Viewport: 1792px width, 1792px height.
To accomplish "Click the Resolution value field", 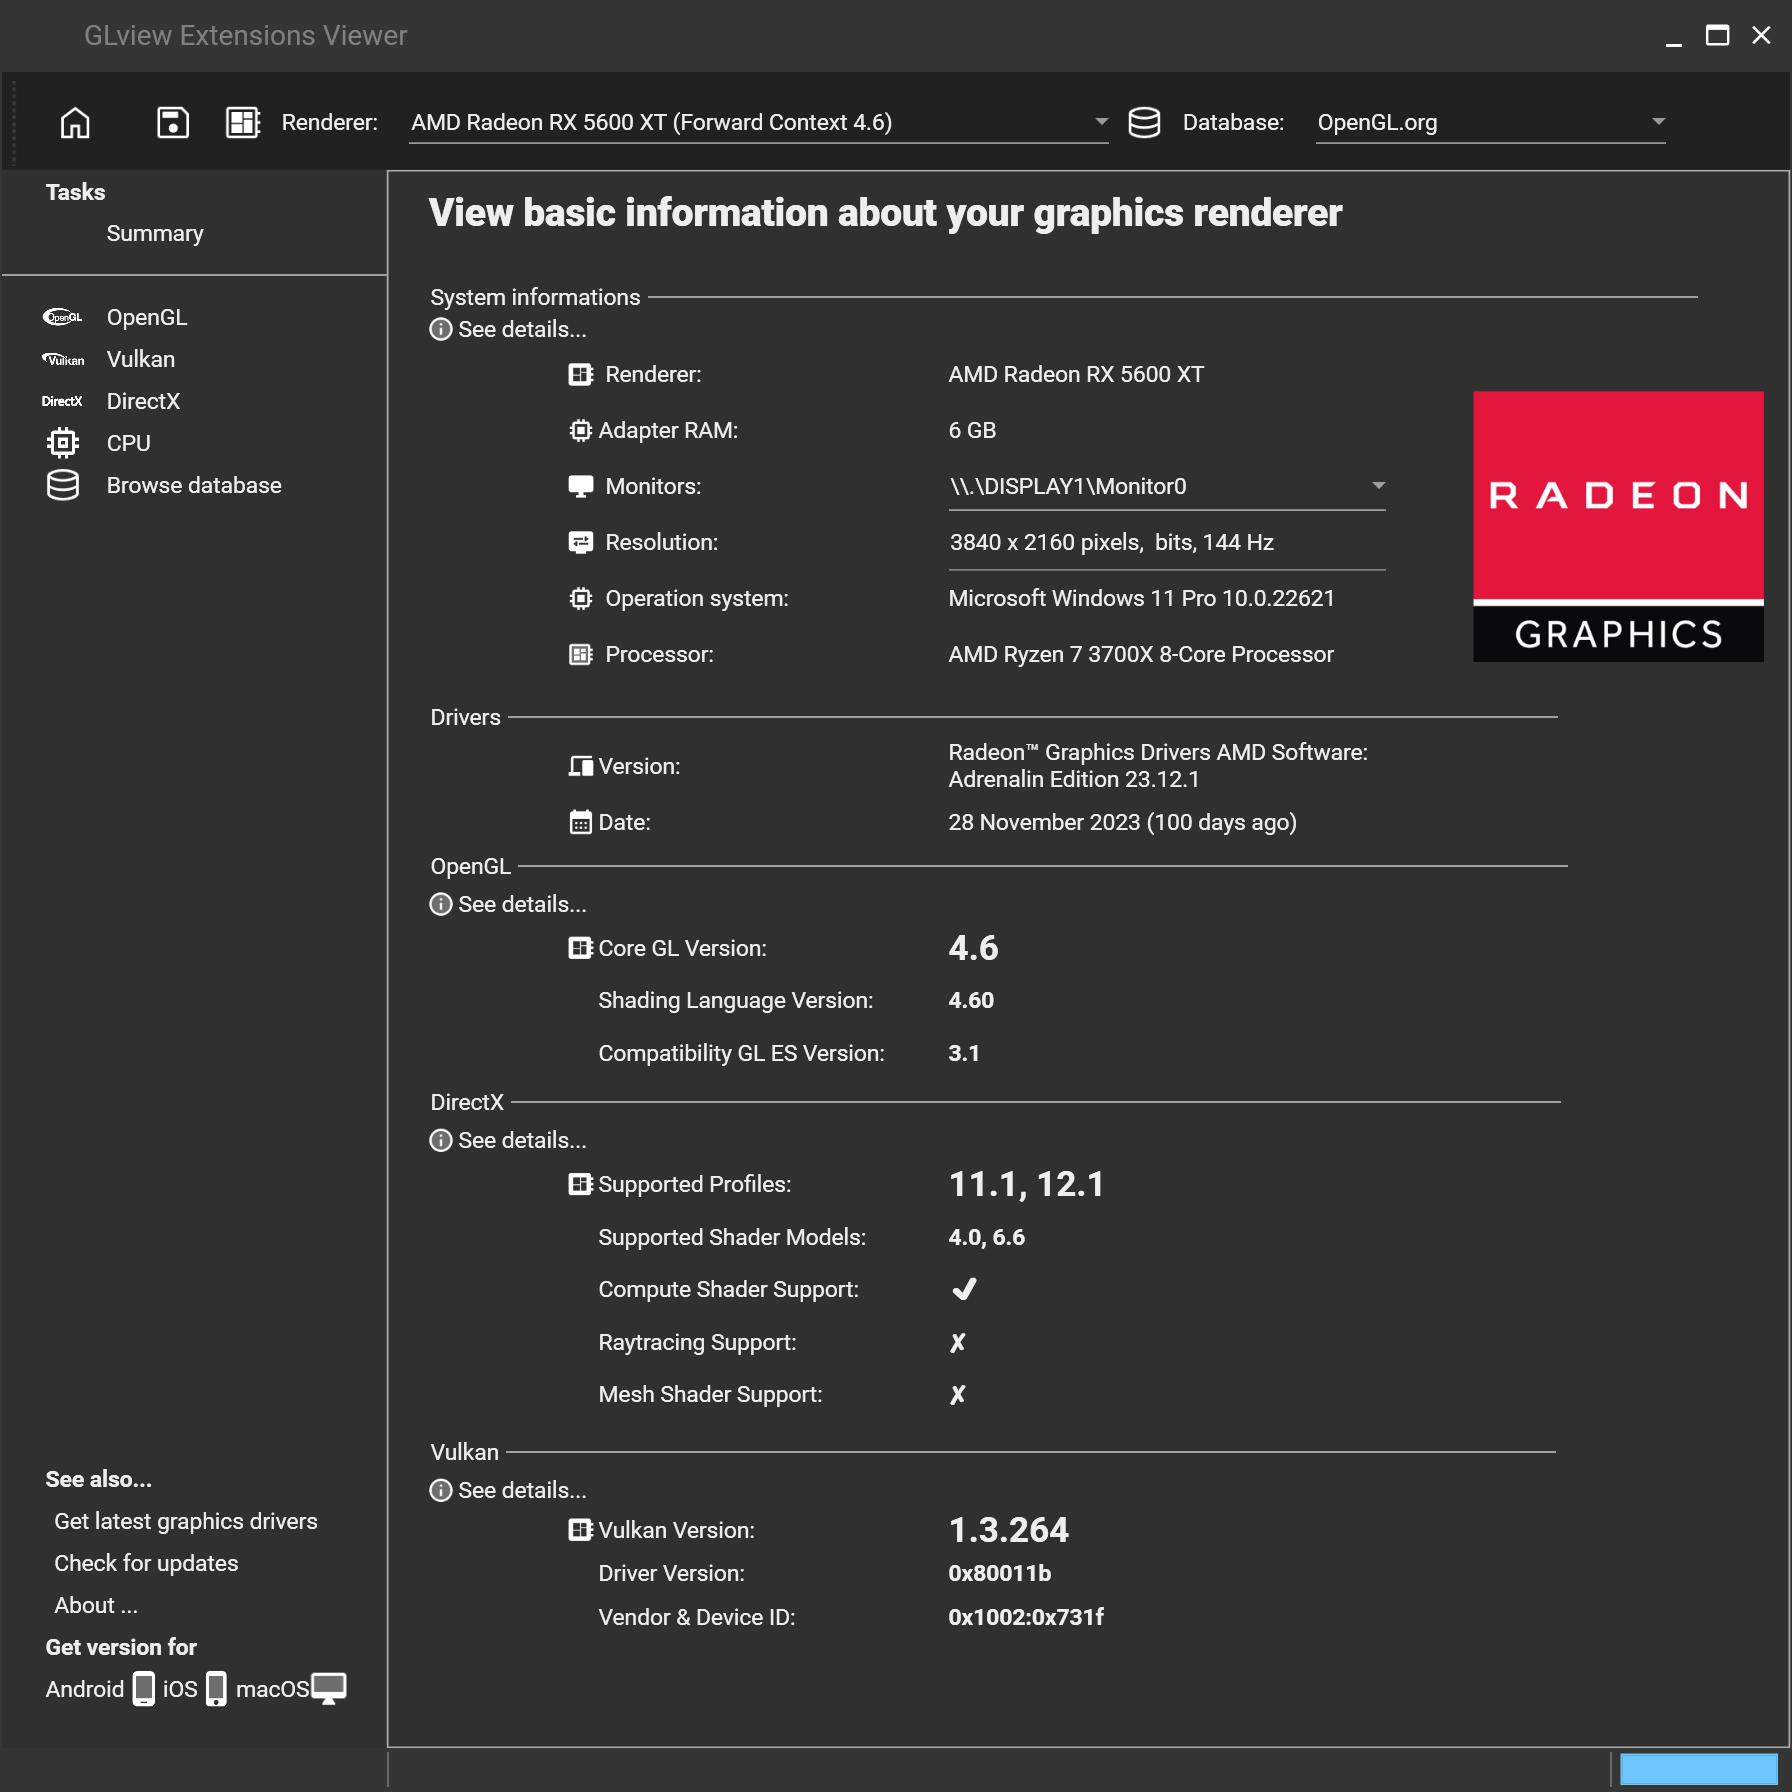I will [1166, 543].
